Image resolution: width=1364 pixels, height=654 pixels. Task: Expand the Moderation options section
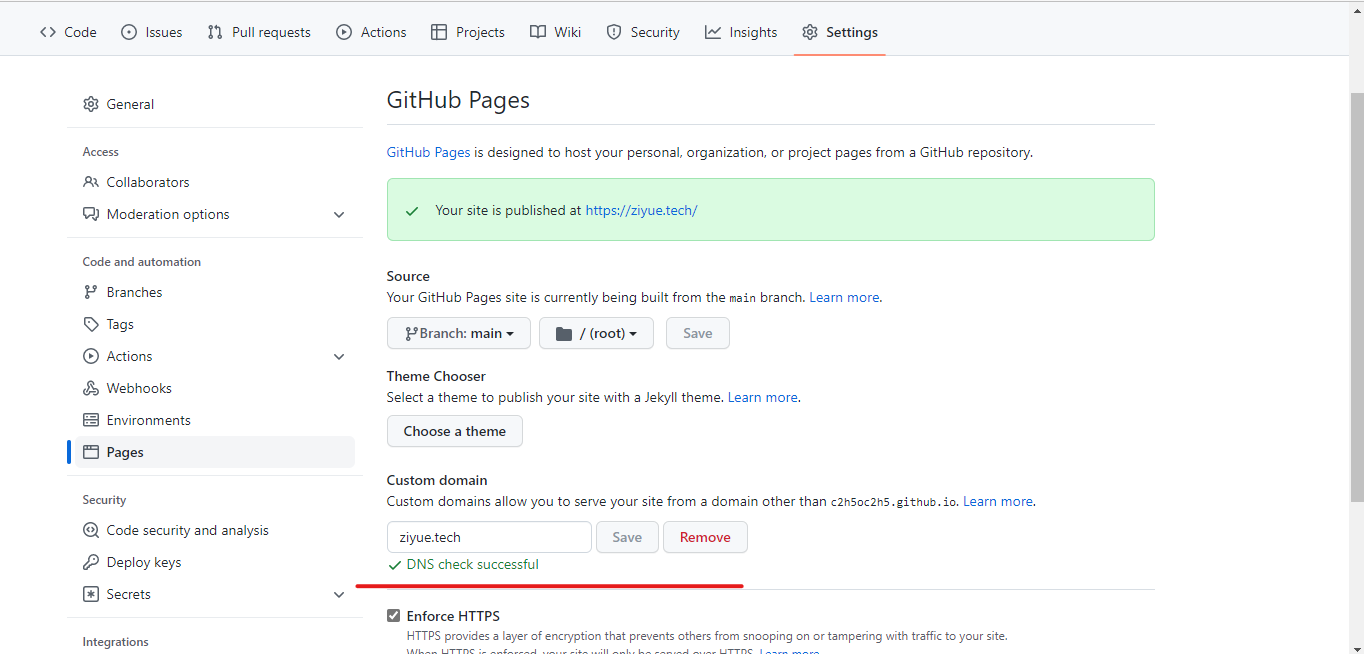point(339,214)
